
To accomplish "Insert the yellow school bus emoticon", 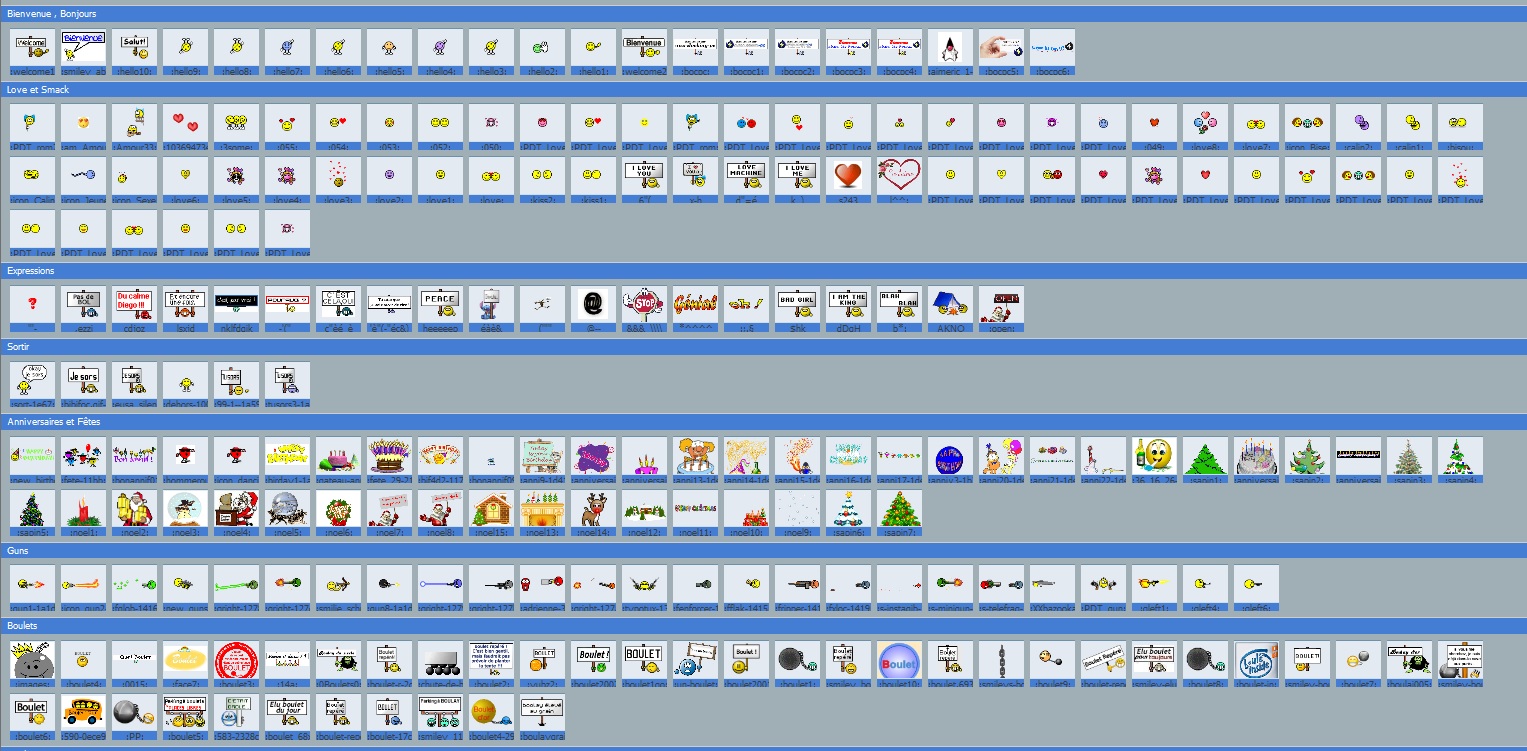I will pos(84,713).
